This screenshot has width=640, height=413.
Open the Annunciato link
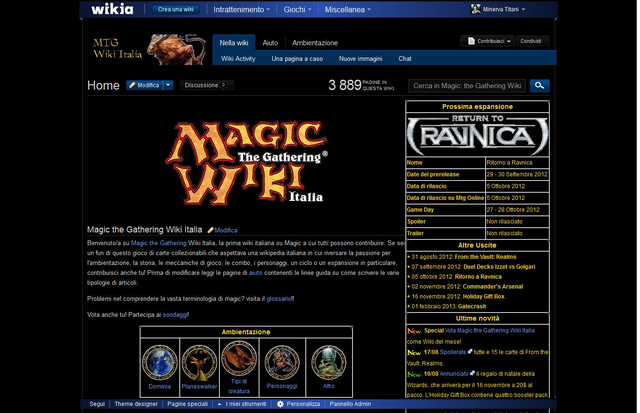(x=454, y=373)
